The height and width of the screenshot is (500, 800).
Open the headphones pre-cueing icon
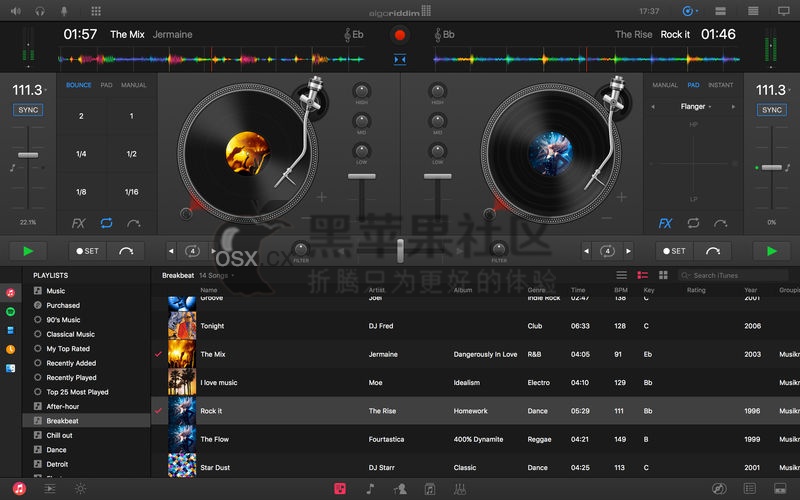tap(40, 11)
